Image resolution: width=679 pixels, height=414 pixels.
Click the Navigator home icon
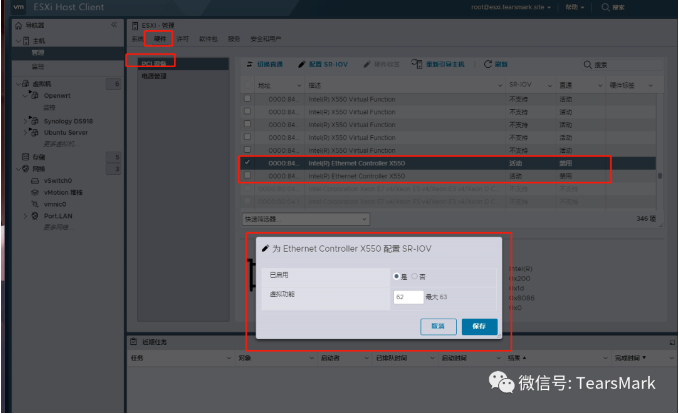click(x=18, y=26)
